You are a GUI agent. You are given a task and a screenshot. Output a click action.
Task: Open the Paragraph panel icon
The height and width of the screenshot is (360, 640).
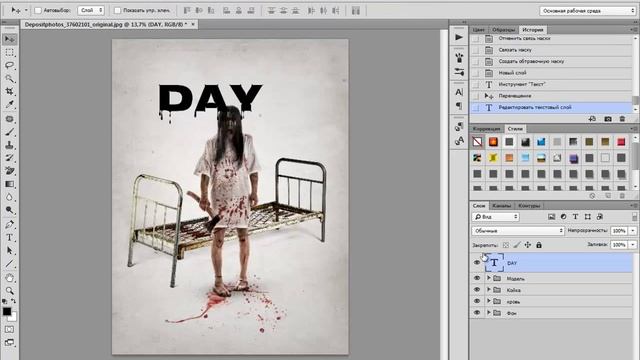(x=459, y=106)
